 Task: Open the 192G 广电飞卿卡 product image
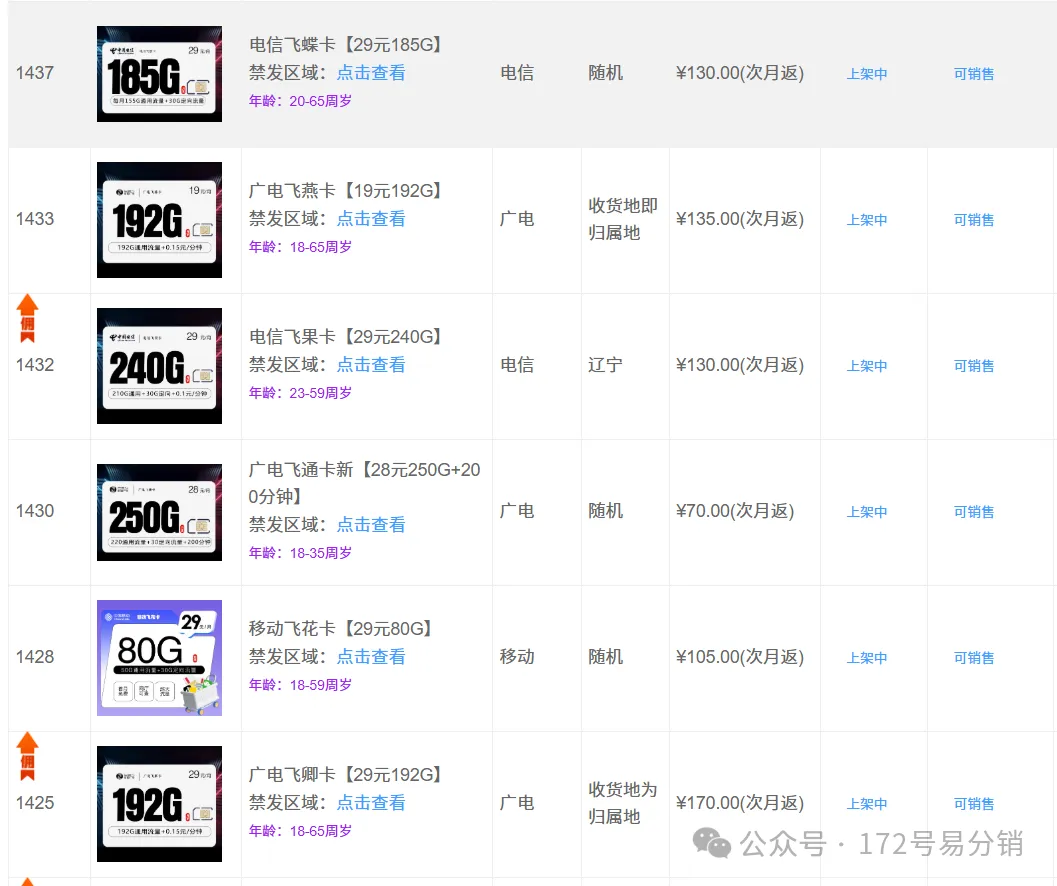[159, 804]
